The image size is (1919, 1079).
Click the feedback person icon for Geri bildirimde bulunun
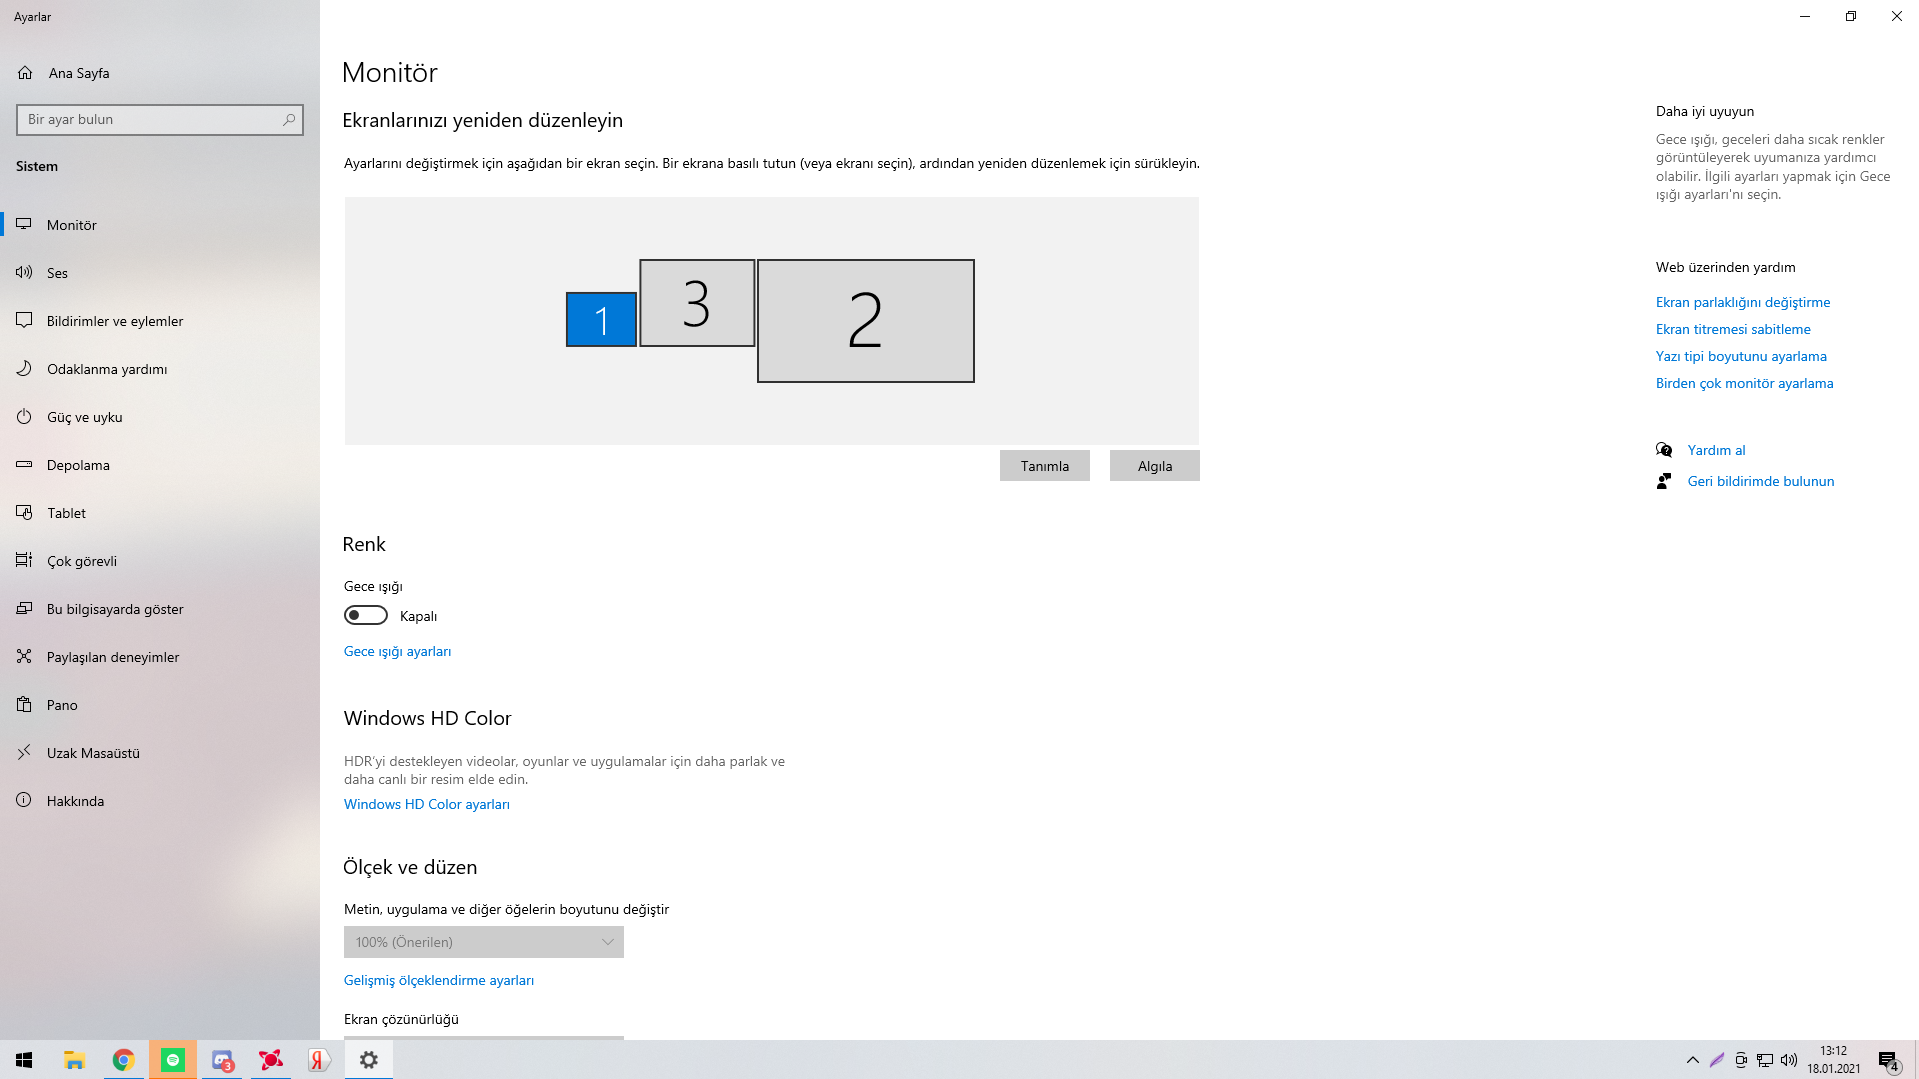coord(1664,481)
